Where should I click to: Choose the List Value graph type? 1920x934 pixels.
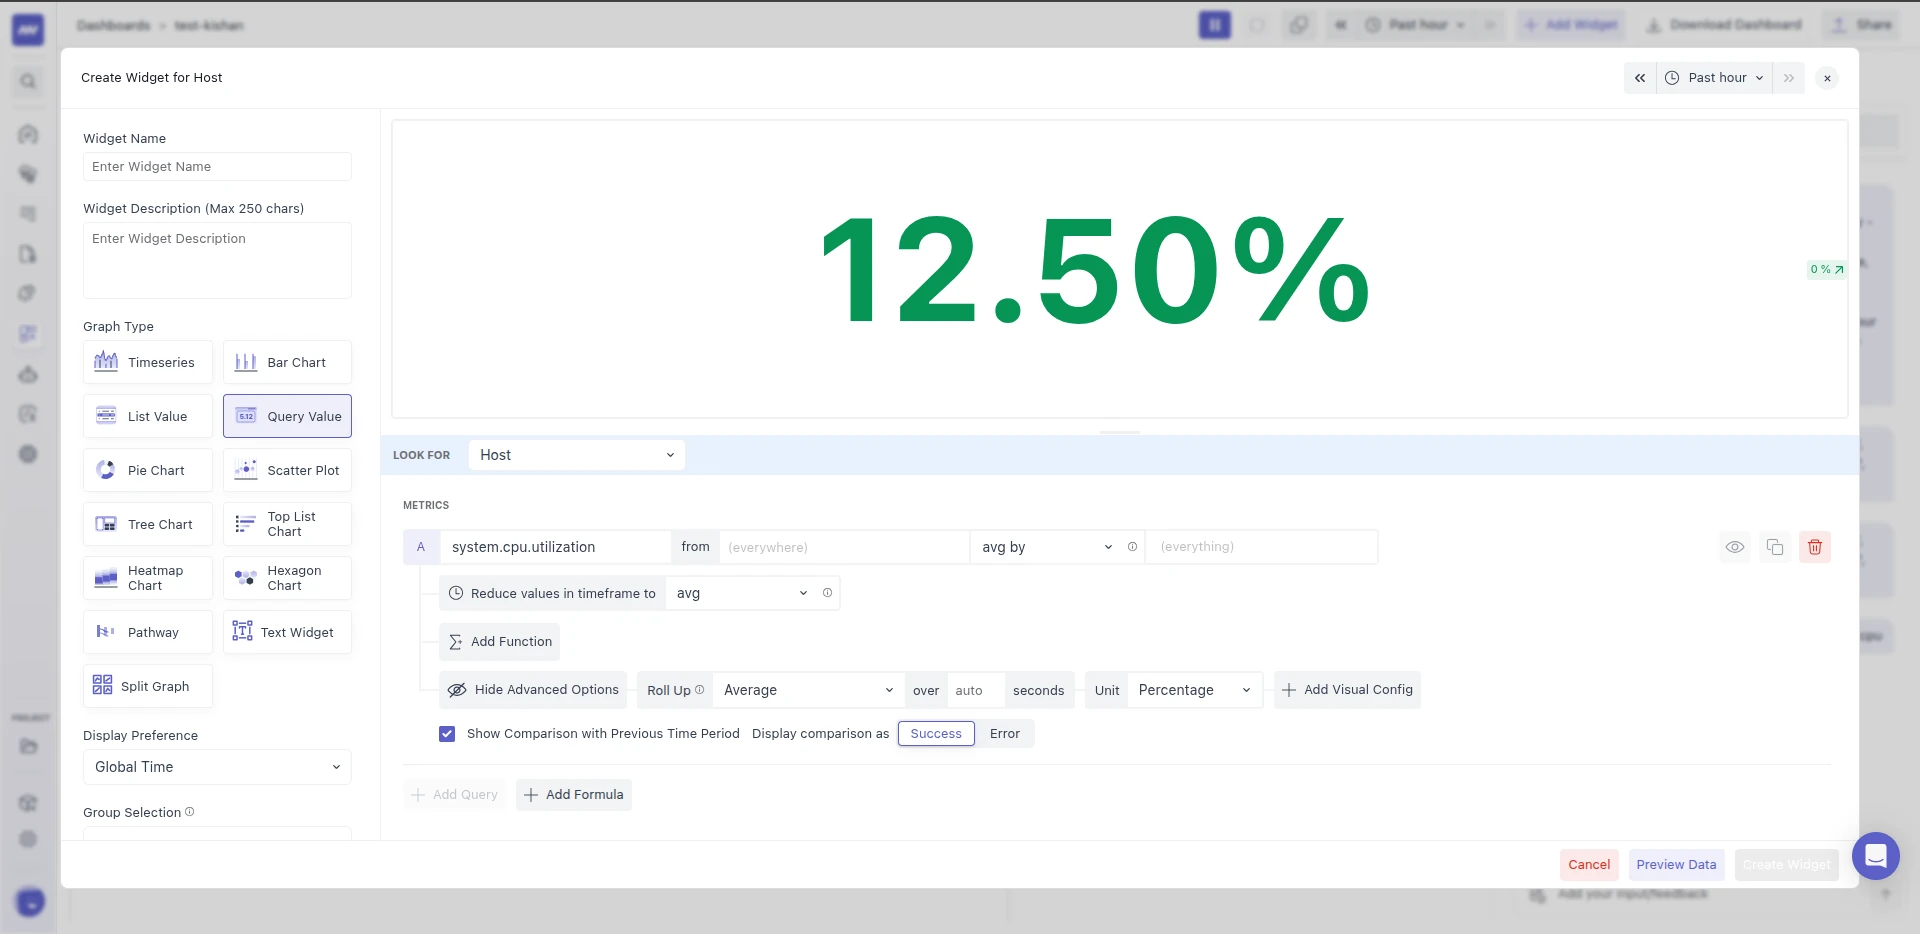pos(148,416)
